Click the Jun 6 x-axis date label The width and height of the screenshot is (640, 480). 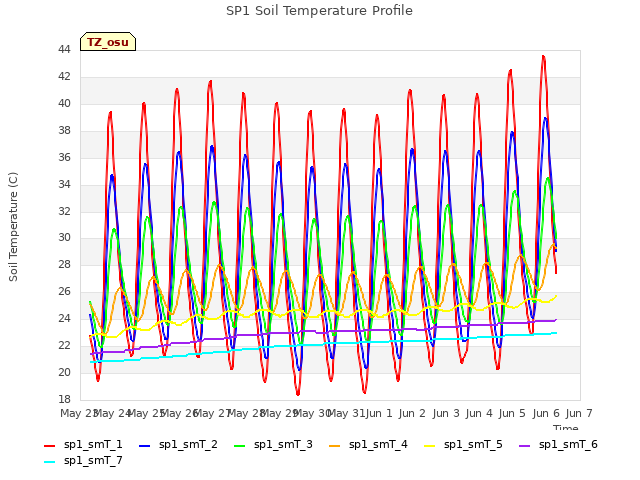pyautogui.click(x=546, y=413)
